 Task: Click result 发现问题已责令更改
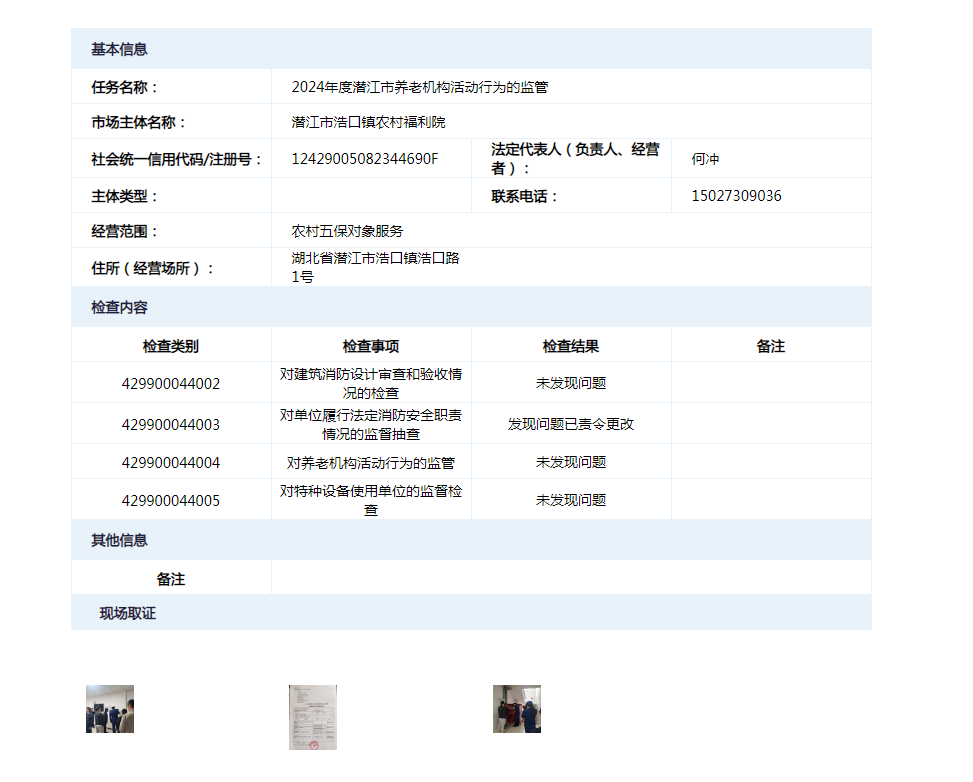click(x=571, y=424)
